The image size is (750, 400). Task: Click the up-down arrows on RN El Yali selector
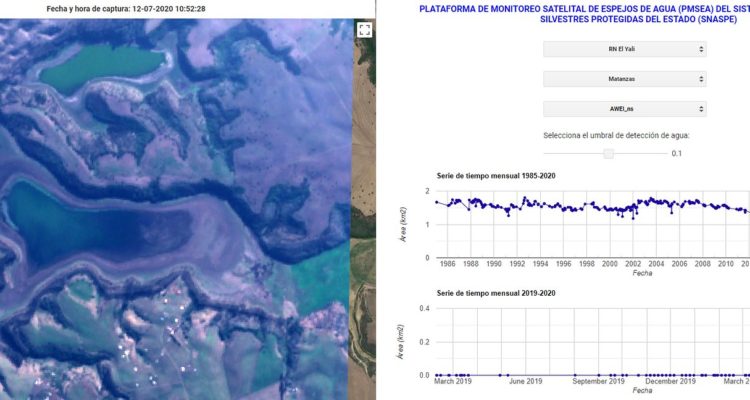699,49
